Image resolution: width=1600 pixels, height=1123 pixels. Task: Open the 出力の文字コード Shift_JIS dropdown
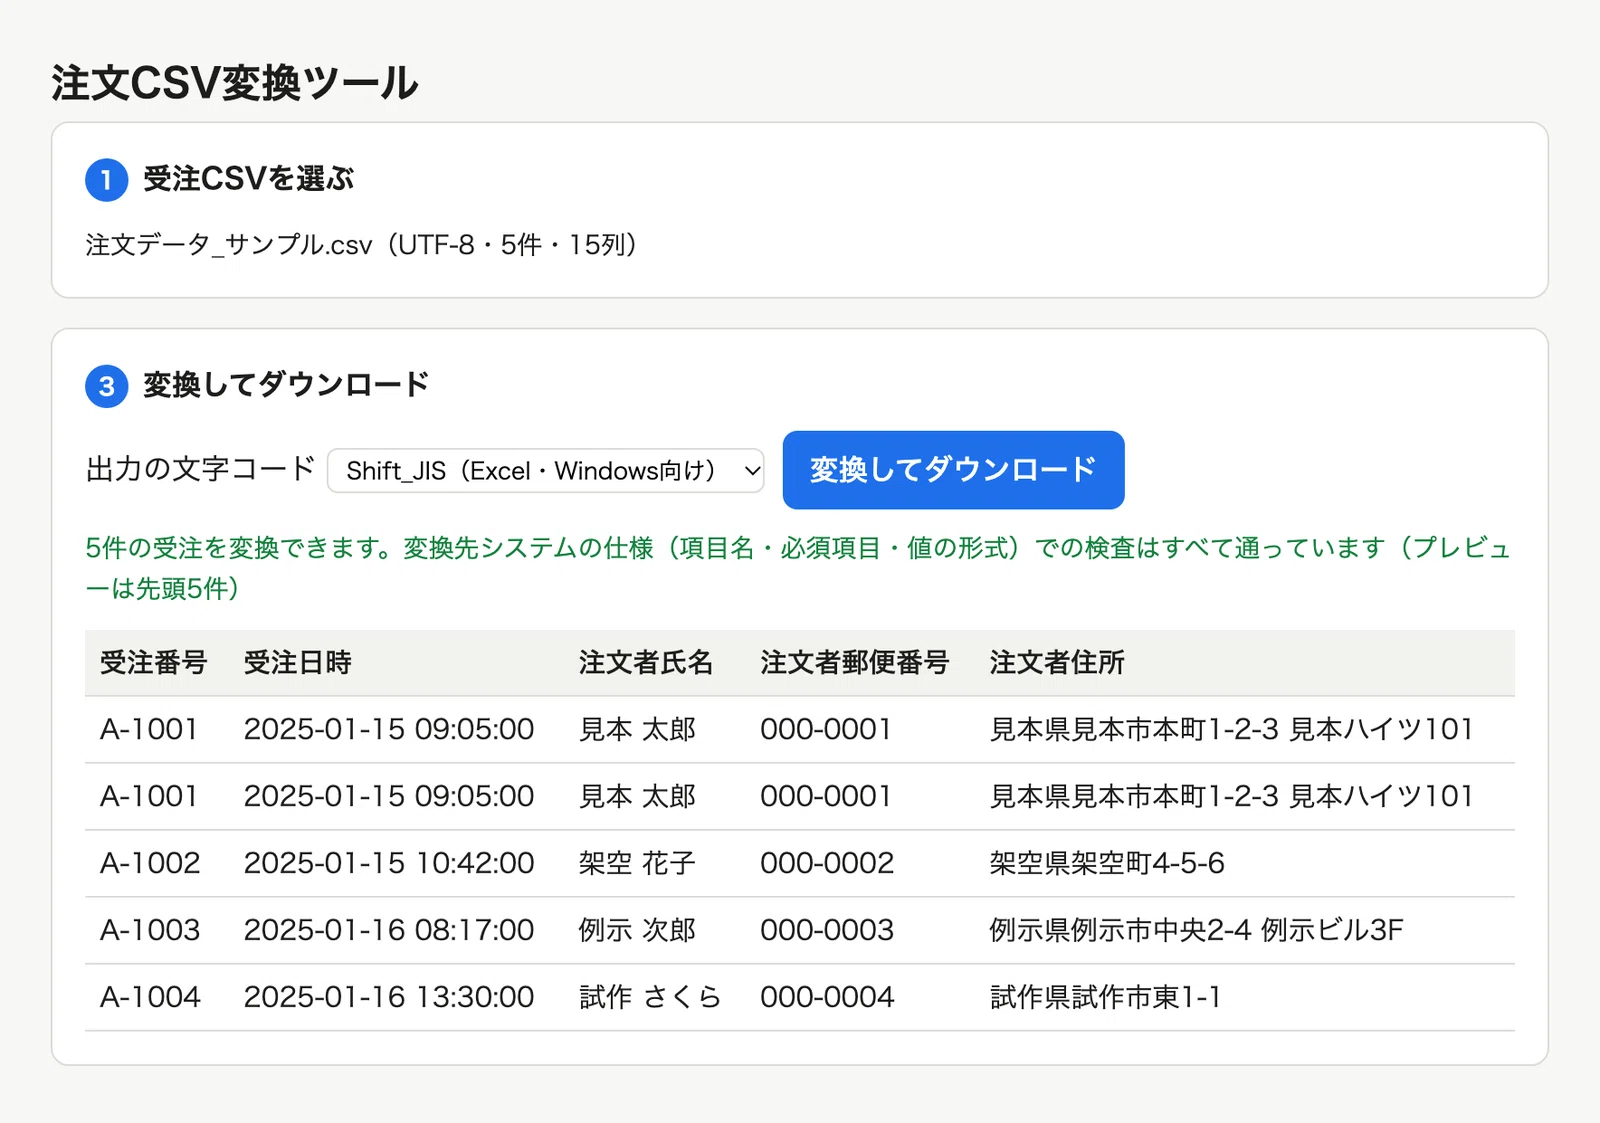[x=546, y=471]
